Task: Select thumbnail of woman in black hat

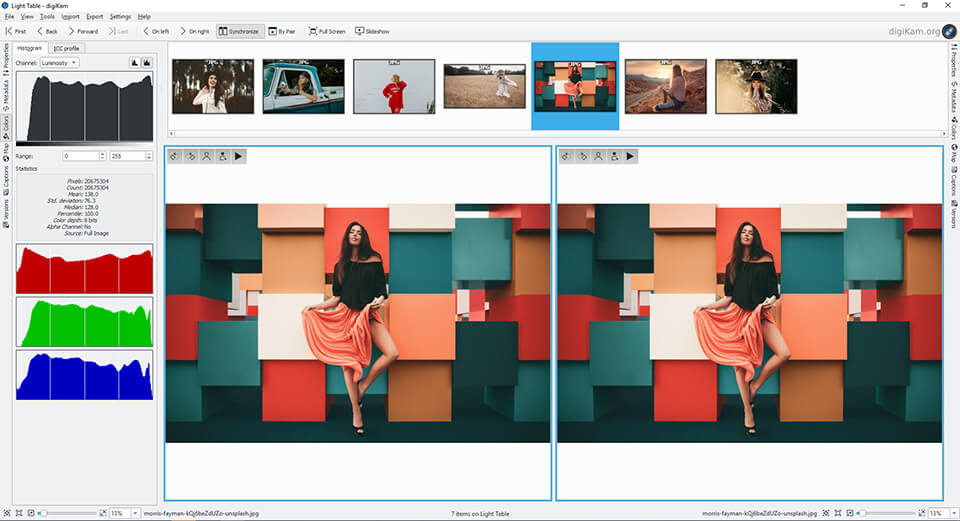Action: pos(756,86)
